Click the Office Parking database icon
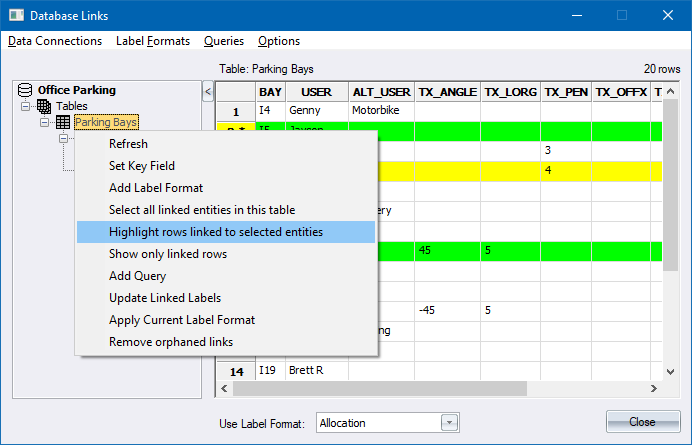 click(x=27, y=90)
